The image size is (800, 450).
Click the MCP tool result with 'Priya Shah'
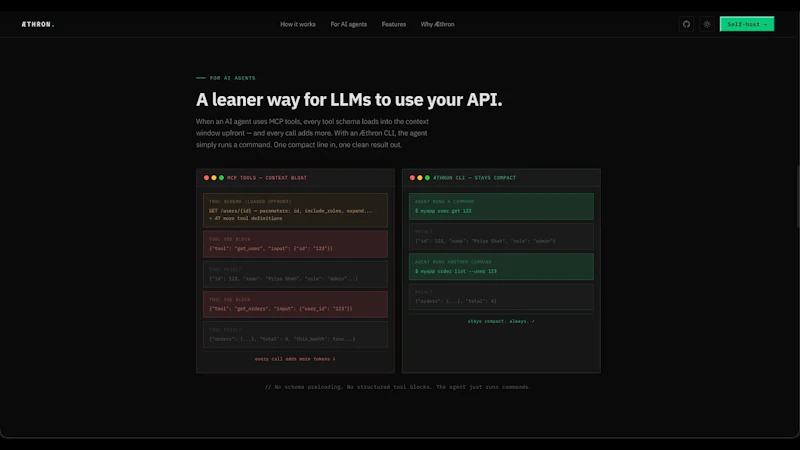point(295,274)
